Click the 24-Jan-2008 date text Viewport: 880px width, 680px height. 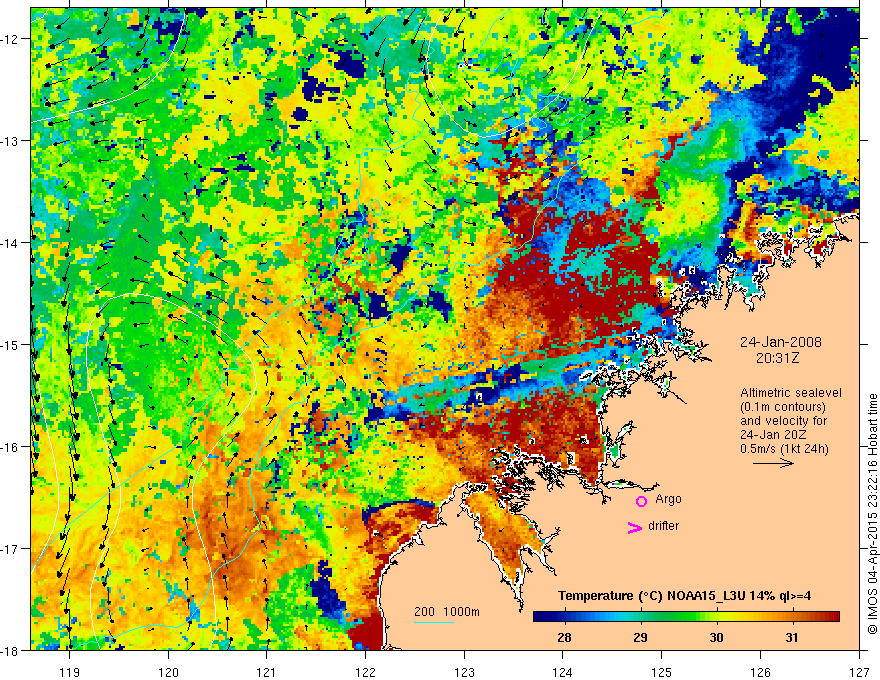coord(781,342)
